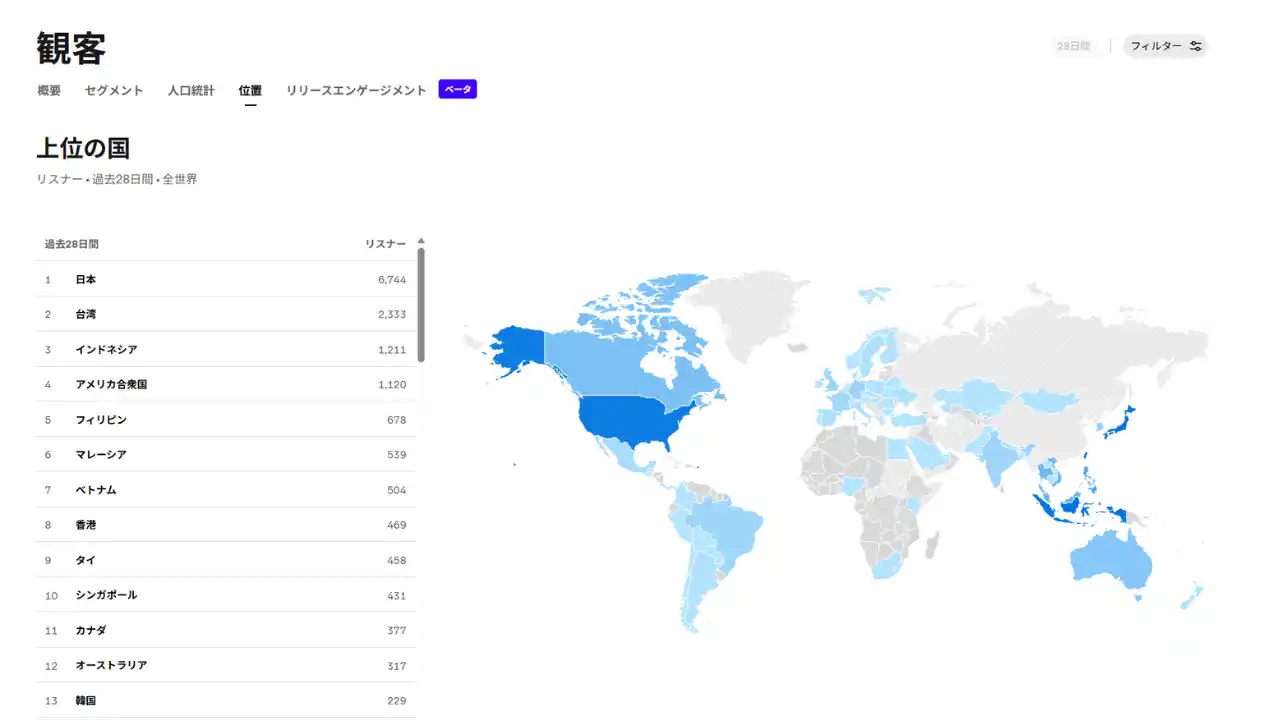The height and width of the screenshot is (720, 1280).
Task: Sort by the リスナー column header
Action: coord(385,244)
